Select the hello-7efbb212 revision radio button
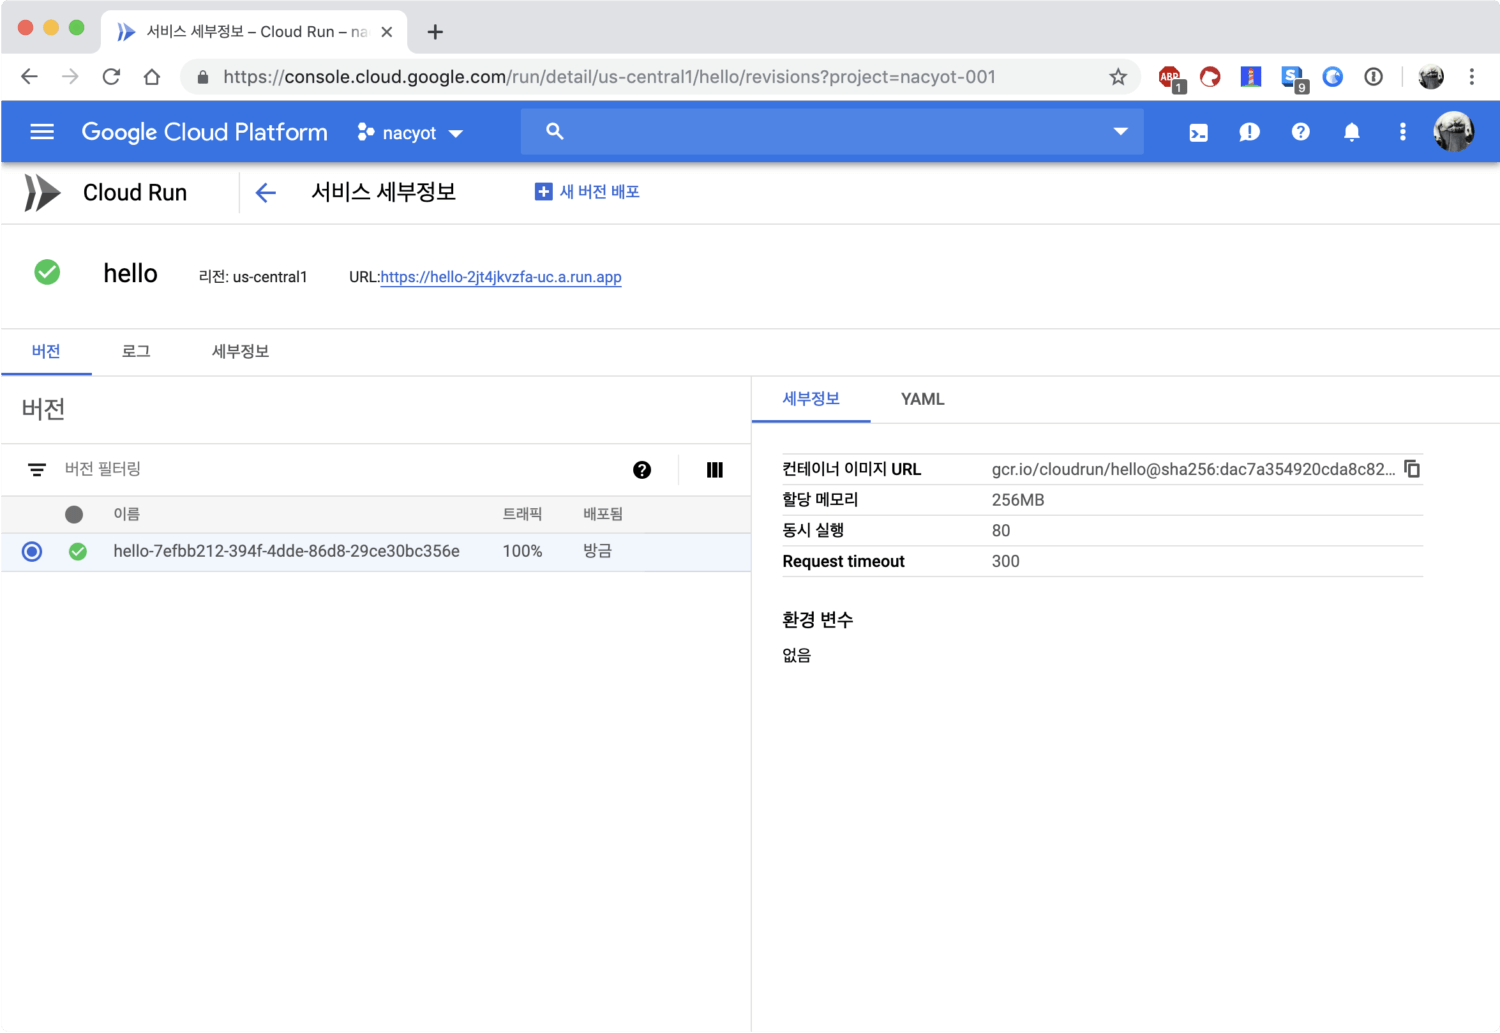The height and width of the screenshot is (1033, 1500). [x=32, y=551]
